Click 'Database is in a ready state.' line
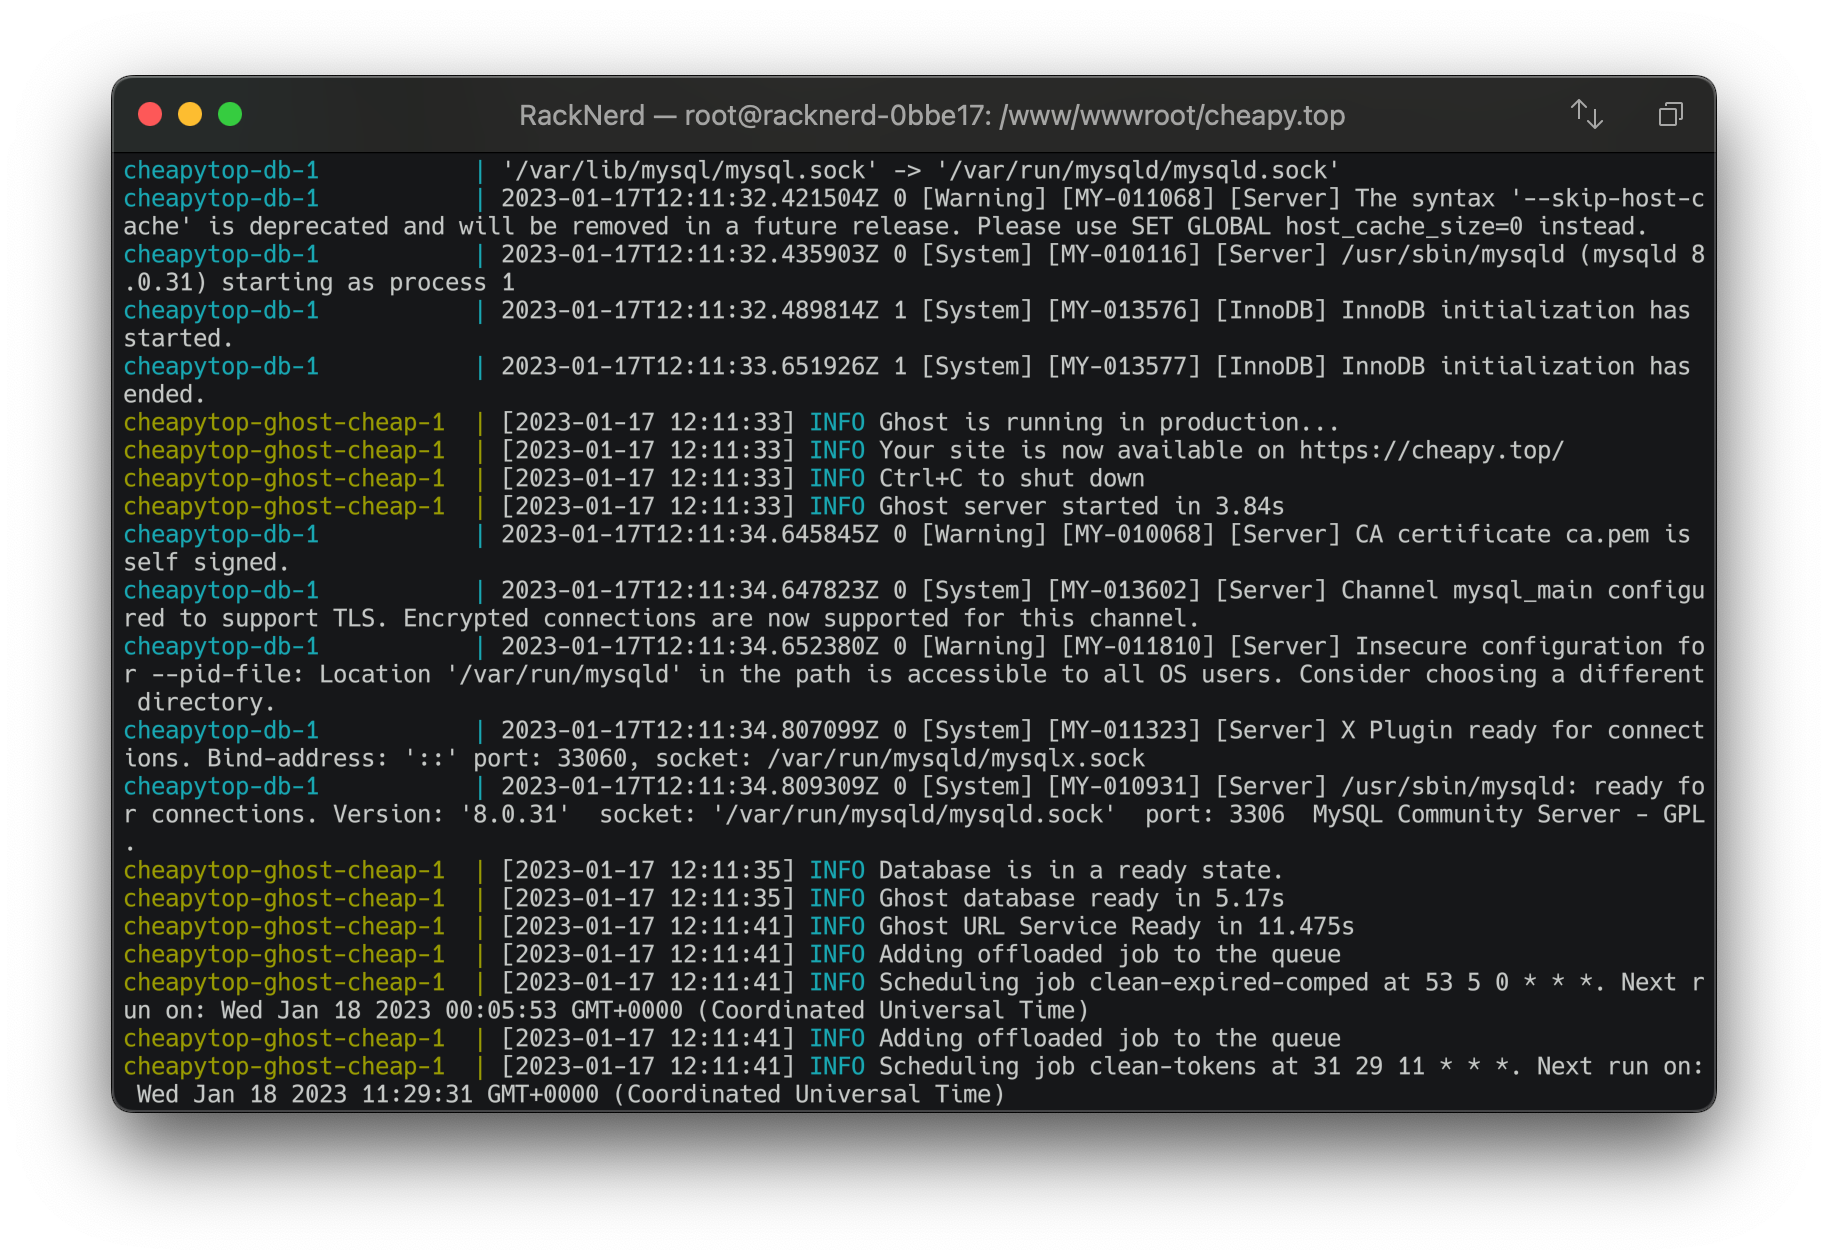The height and width of the screenshot is (1260, 1828). point(1080,870)
